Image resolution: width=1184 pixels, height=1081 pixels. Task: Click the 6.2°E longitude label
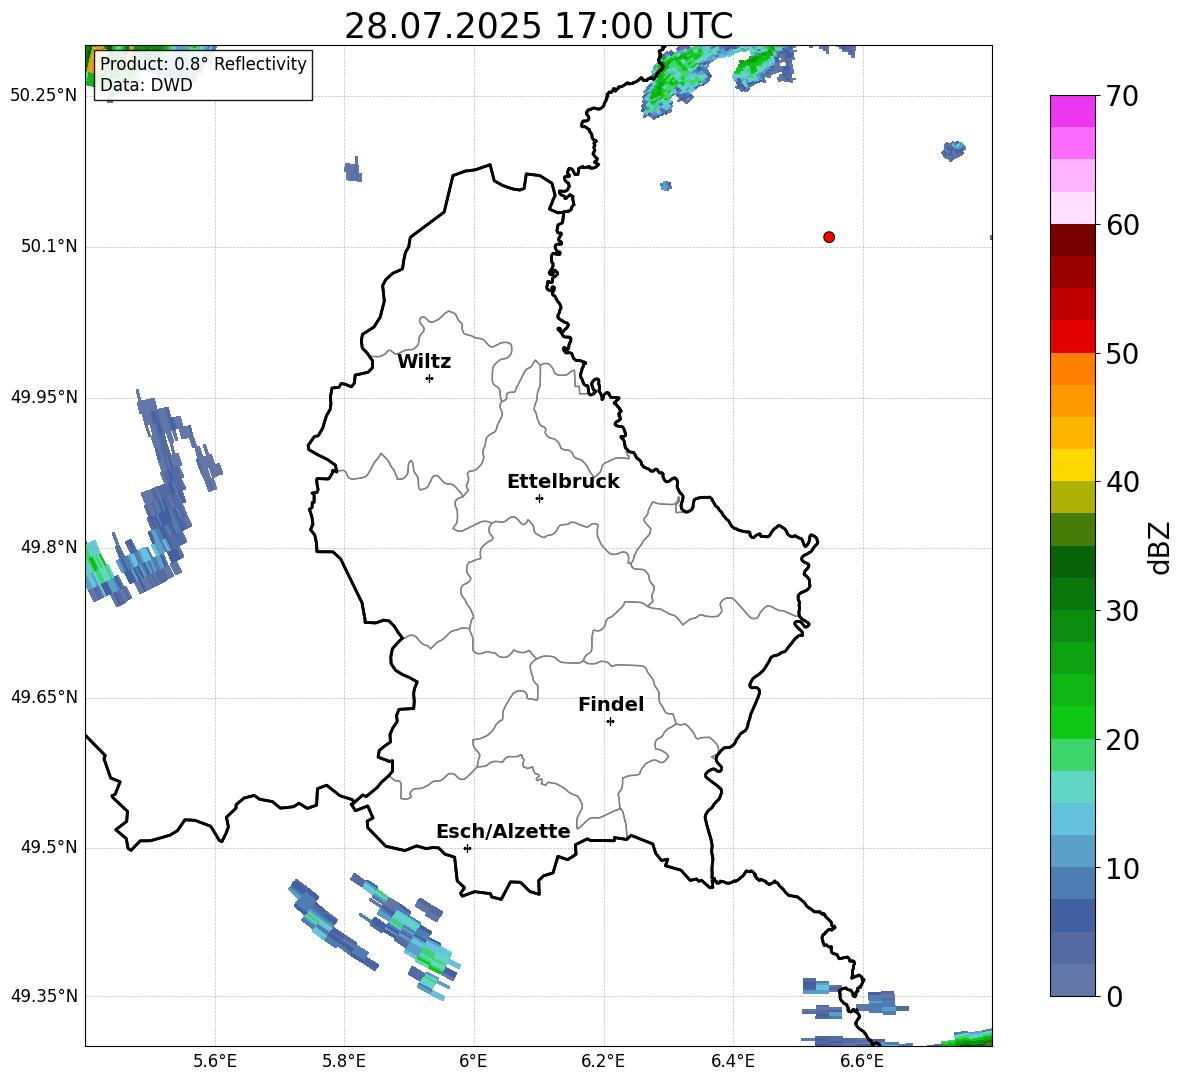click(x=603, y=1061)
